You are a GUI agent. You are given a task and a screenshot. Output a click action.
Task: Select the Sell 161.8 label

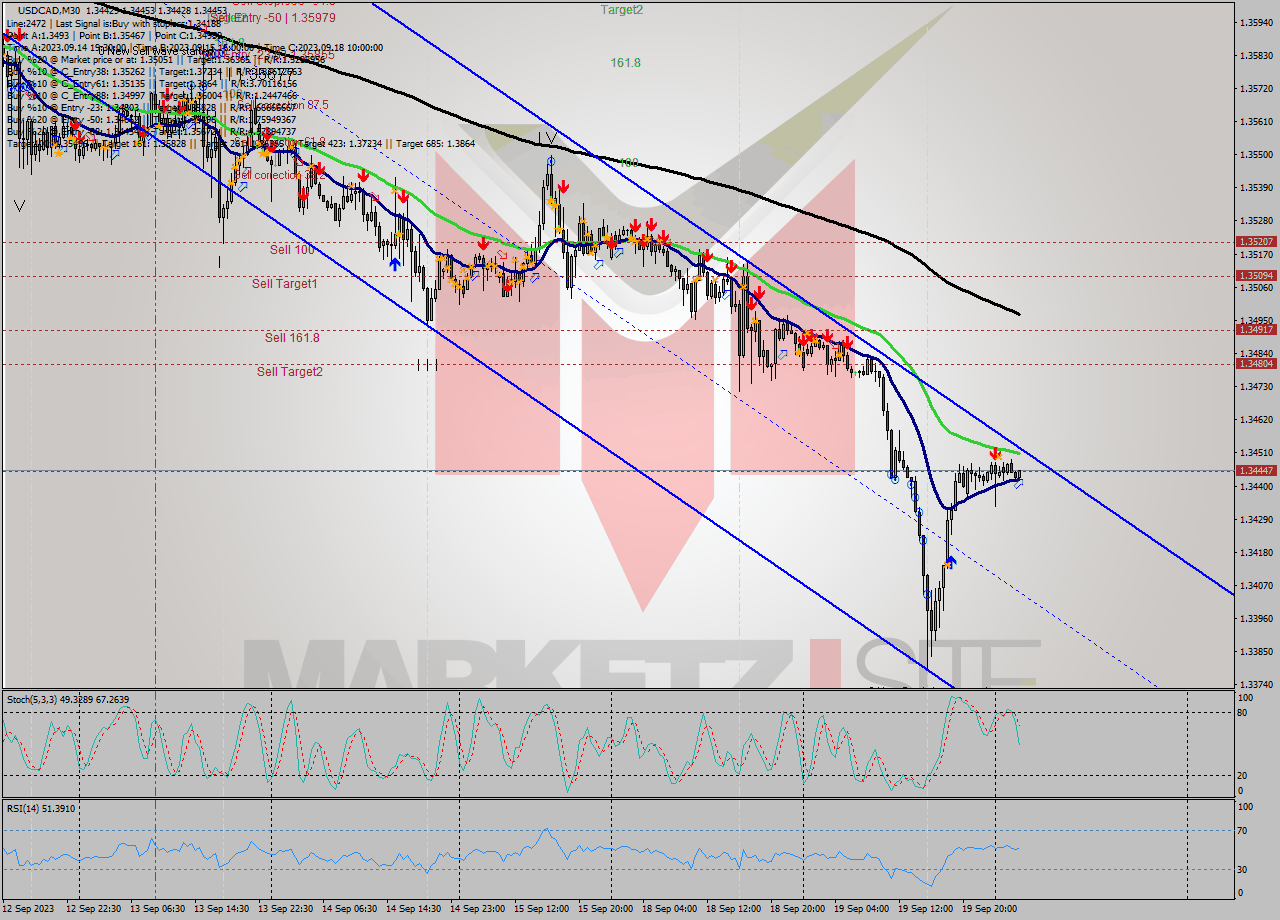coord(292,337)
